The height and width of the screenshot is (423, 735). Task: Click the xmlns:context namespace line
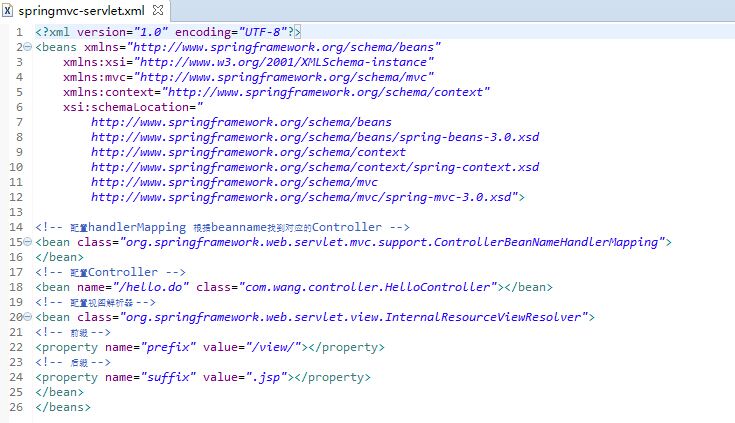pyautogui.click(x=277, y=92)
